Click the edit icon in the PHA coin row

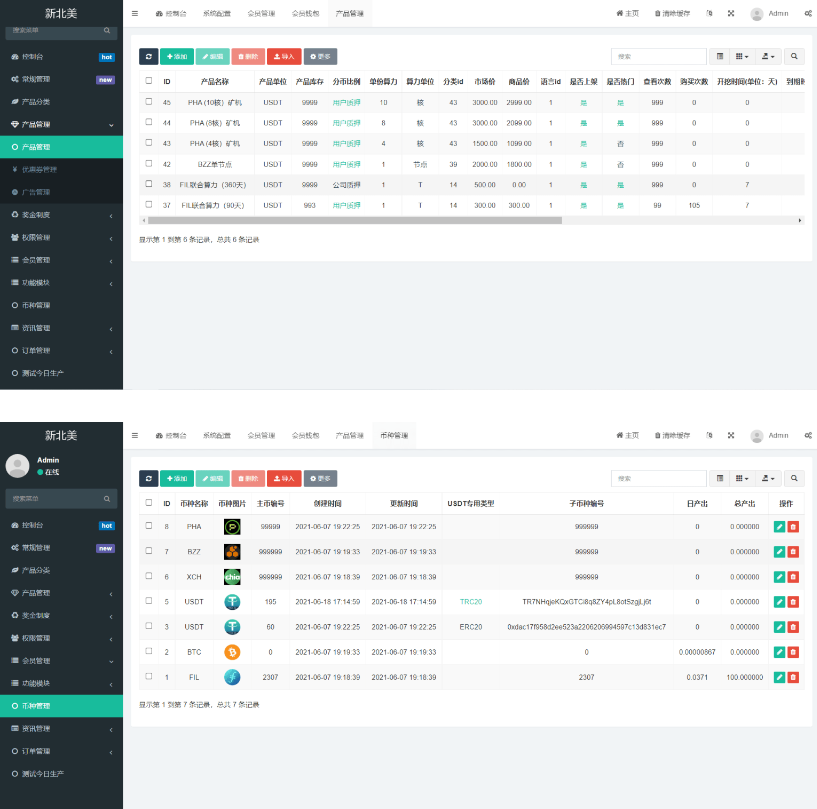(779, 526)
